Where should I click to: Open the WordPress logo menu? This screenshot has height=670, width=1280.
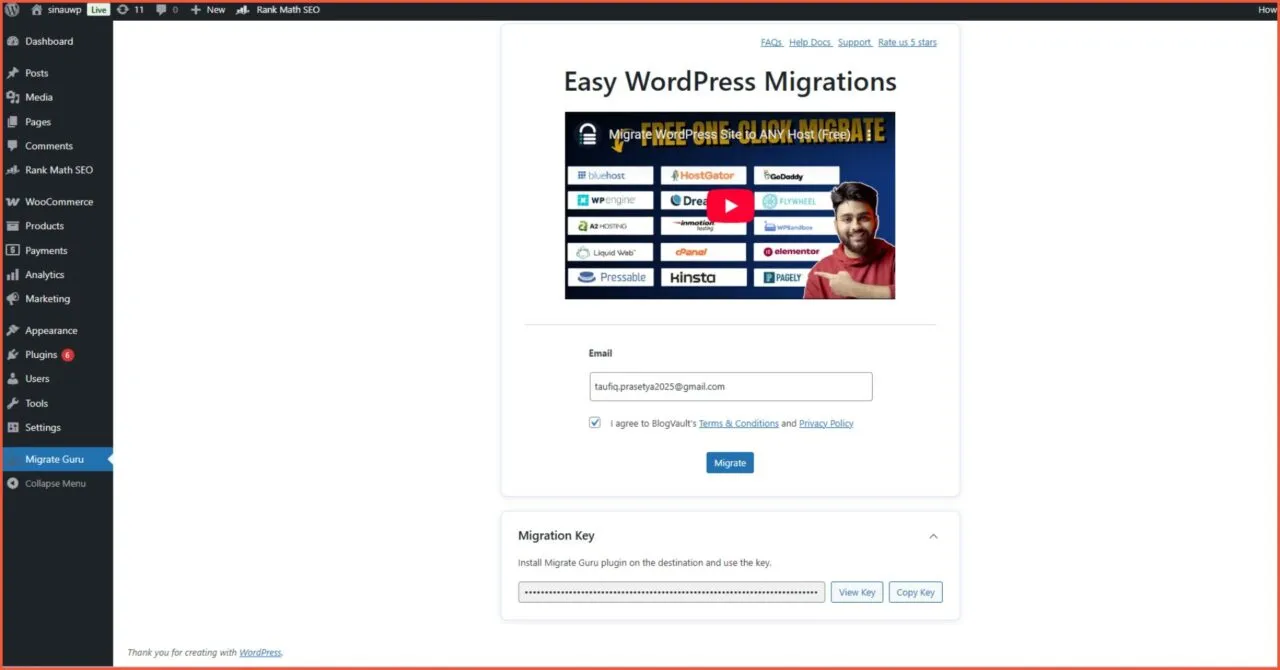(x=11, y=9)
